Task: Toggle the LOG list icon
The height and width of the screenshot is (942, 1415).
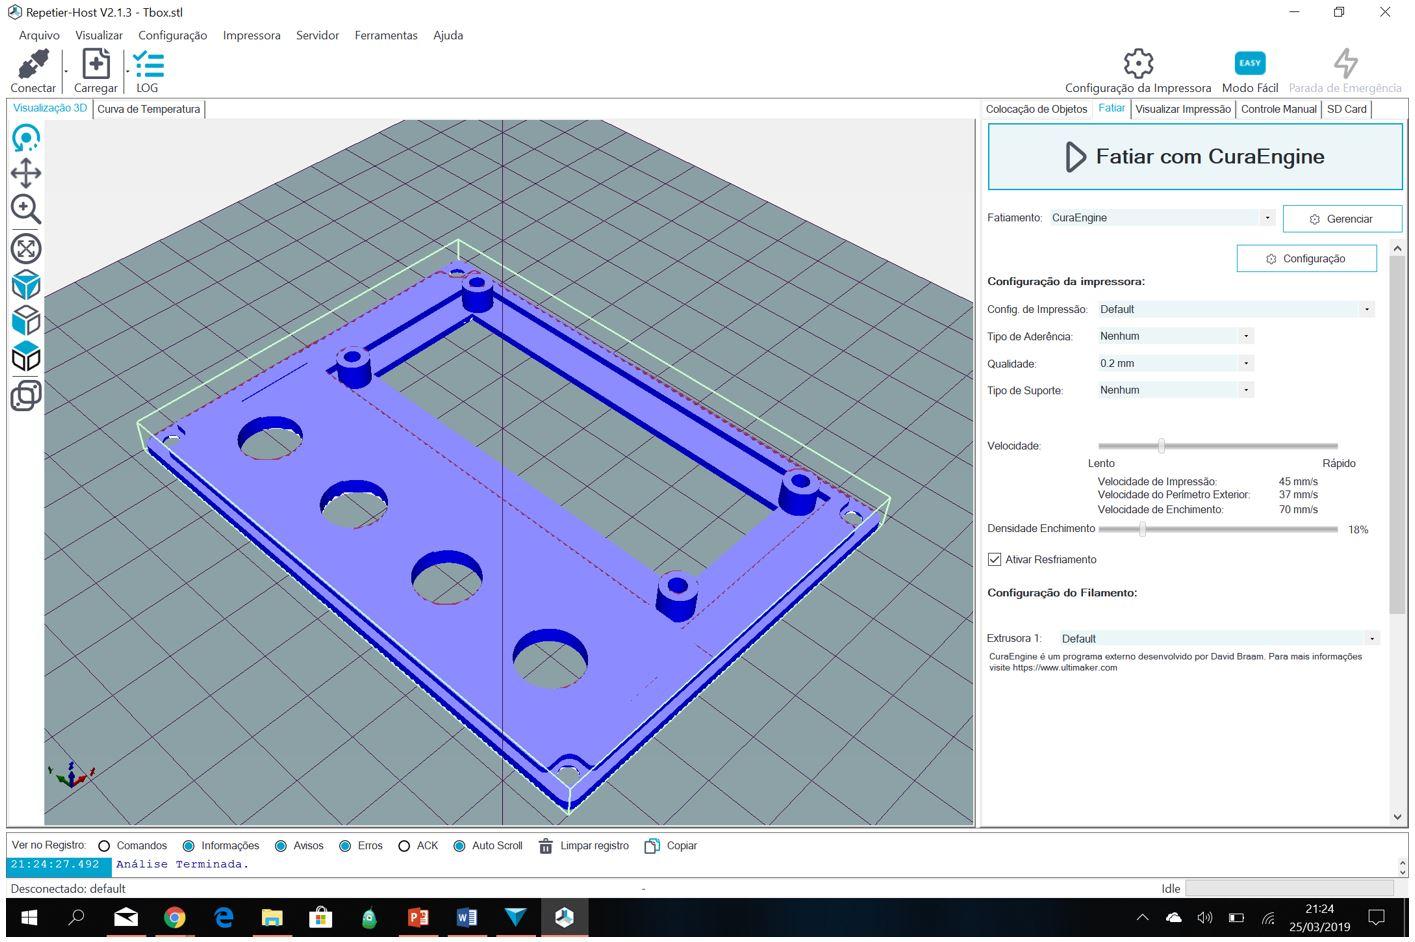Action: pyautogui.click(x=148, y=64)
